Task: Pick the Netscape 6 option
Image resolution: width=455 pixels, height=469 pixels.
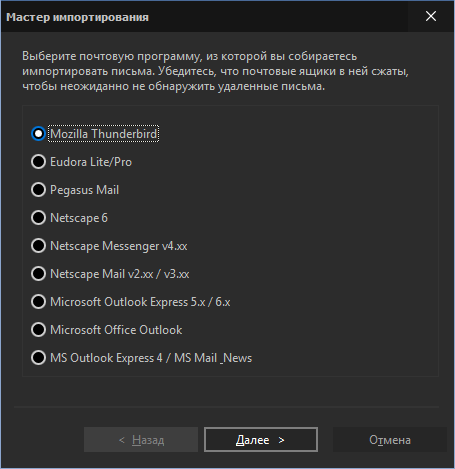Action: point(38,218)
